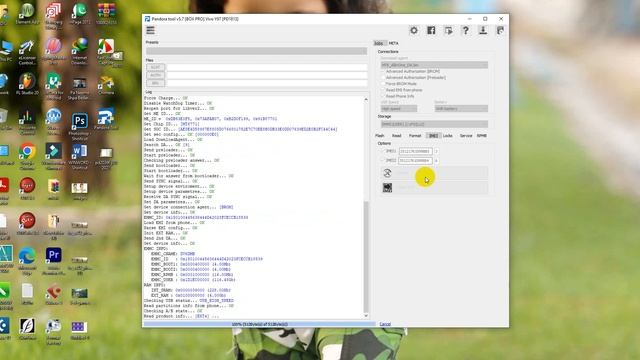Image resolution: width=640 pixels, height=360 pixels.
Task: Toggle the IMEI2 checkbox
Action: click(x=383, y=160)
